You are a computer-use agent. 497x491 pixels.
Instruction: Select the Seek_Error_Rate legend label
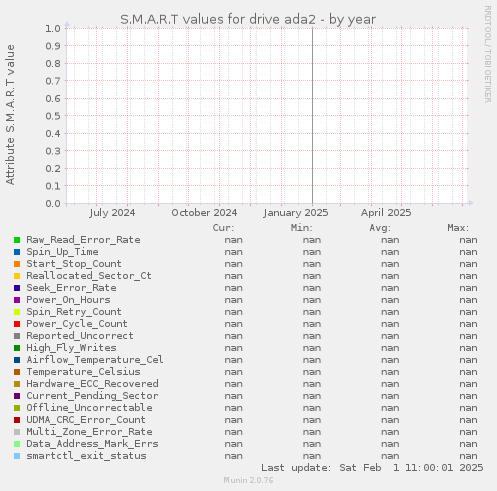tap(71, 288)
